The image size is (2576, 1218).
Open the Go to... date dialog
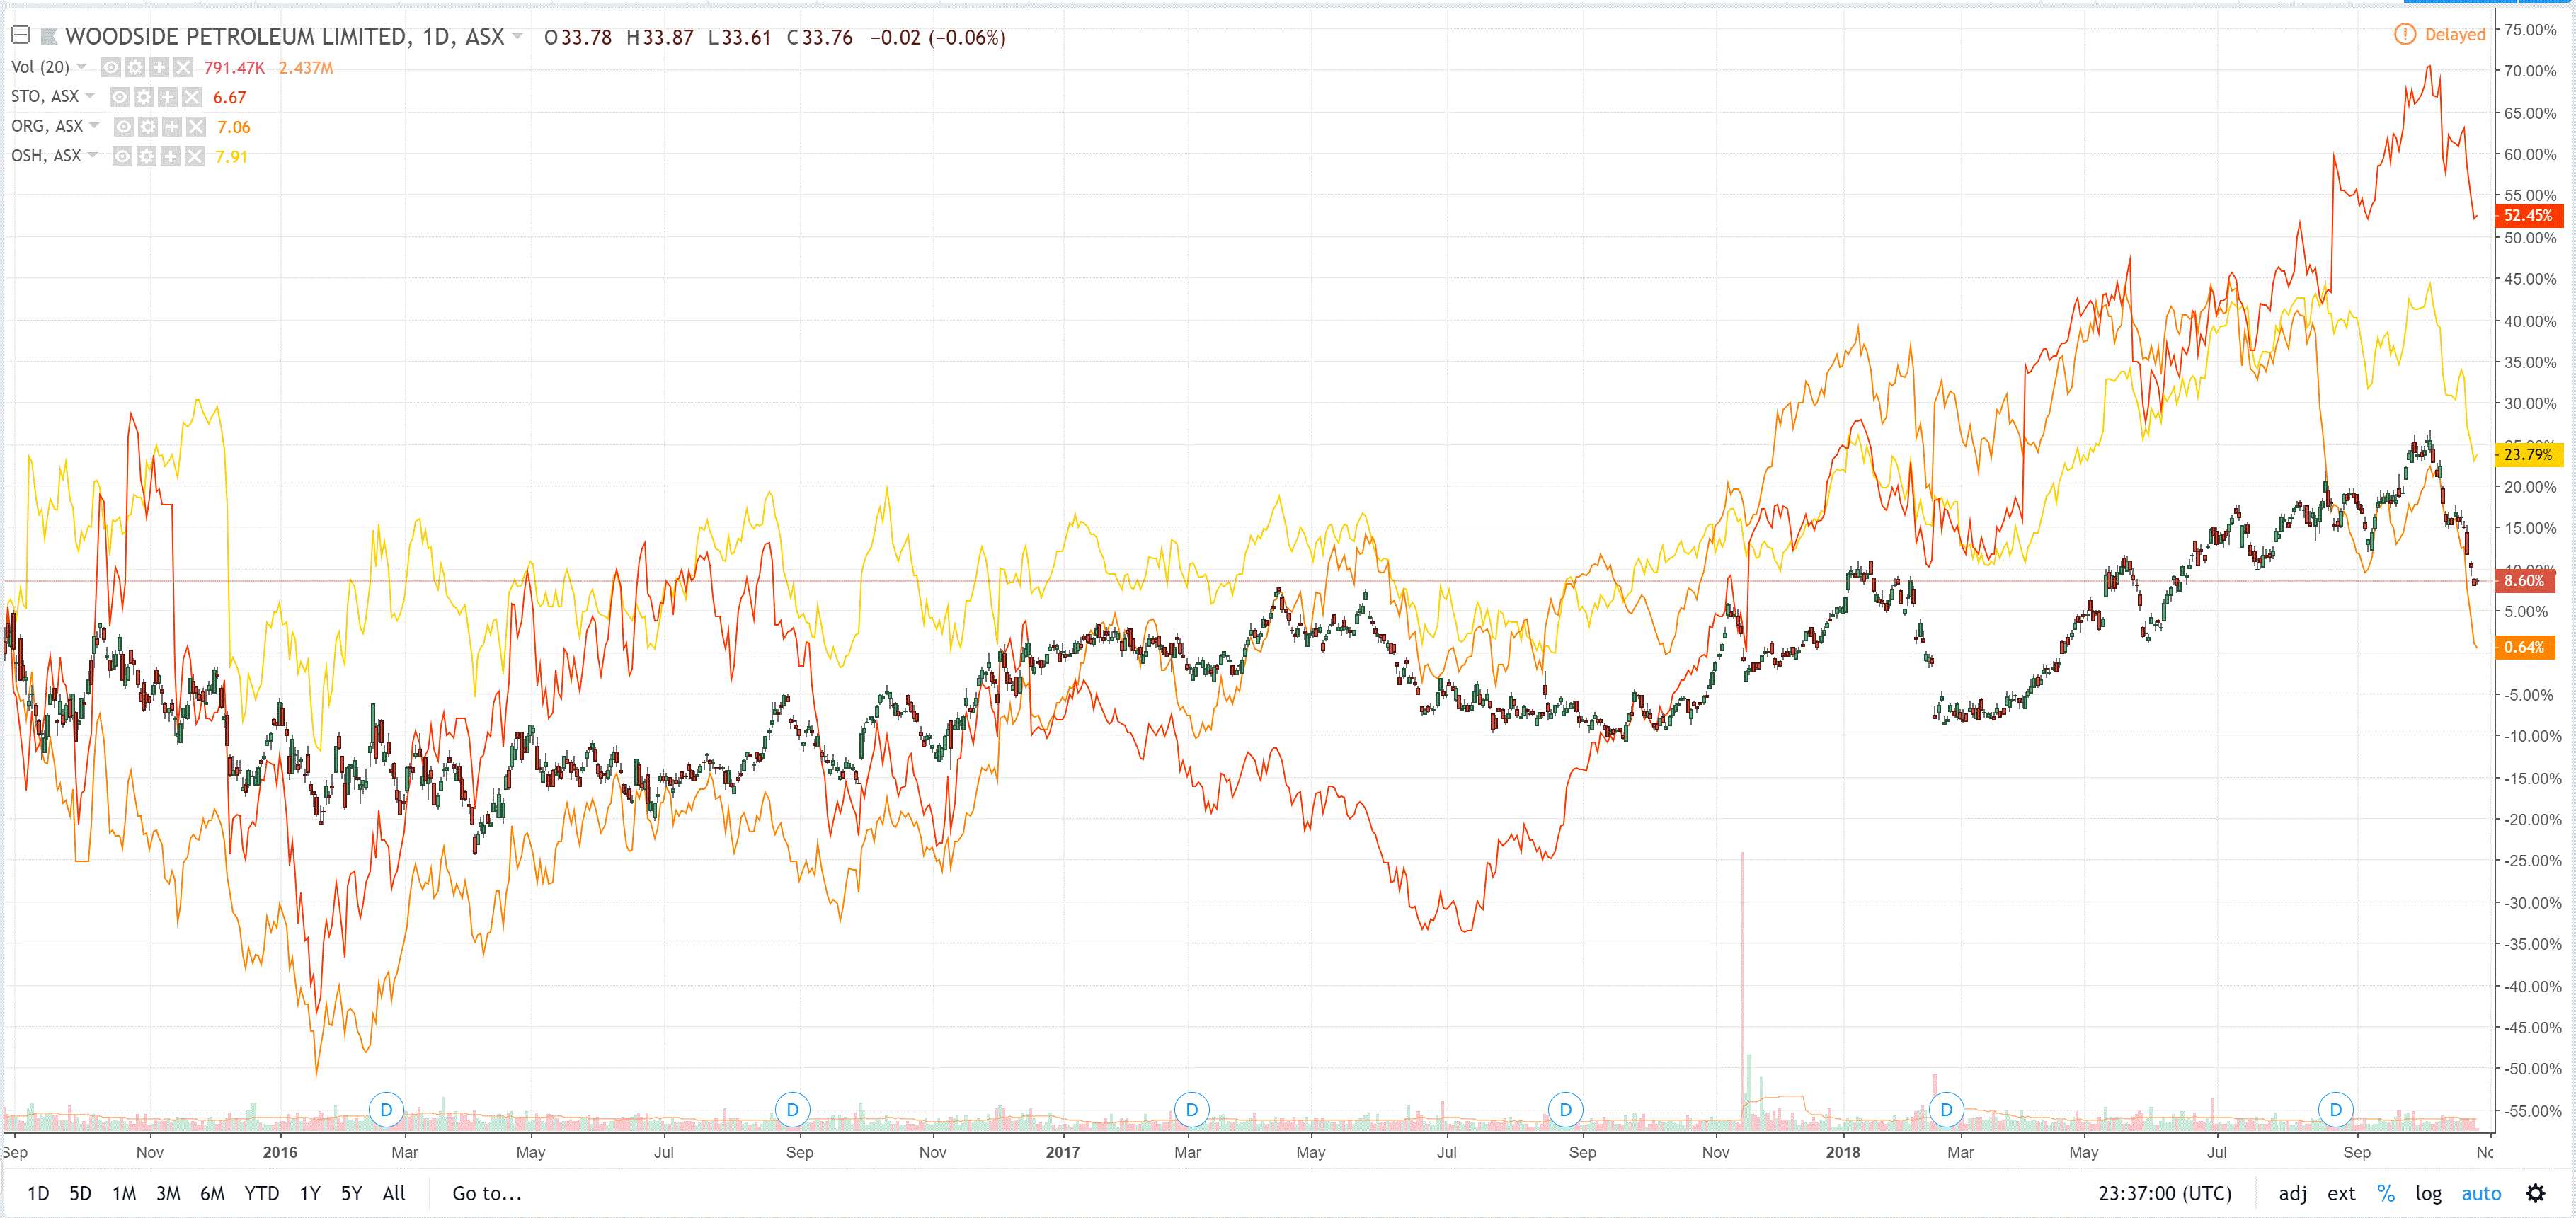486,1193
